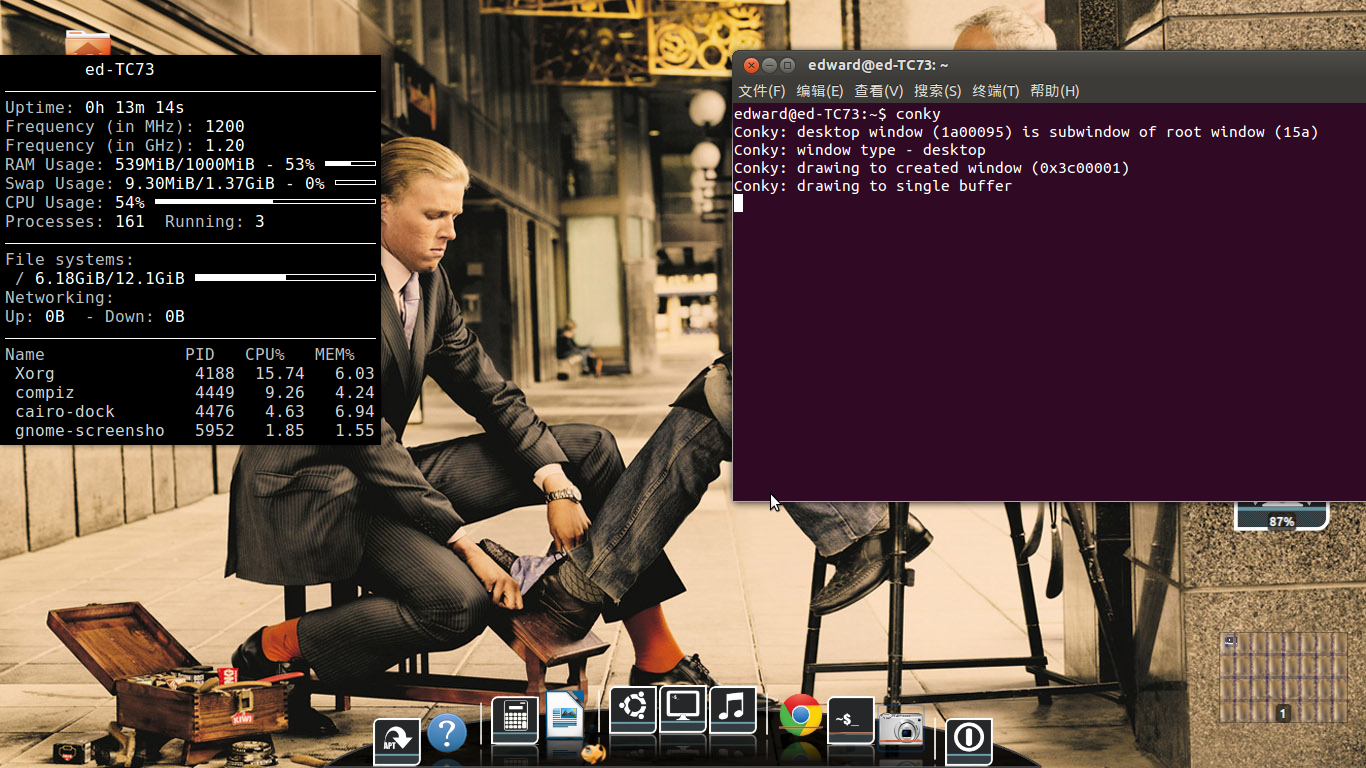Image resolution: width=1366 pixels, height=768 pixels.
Task: Open the ~$_ terminal dock icon
Action: (851, 720)
